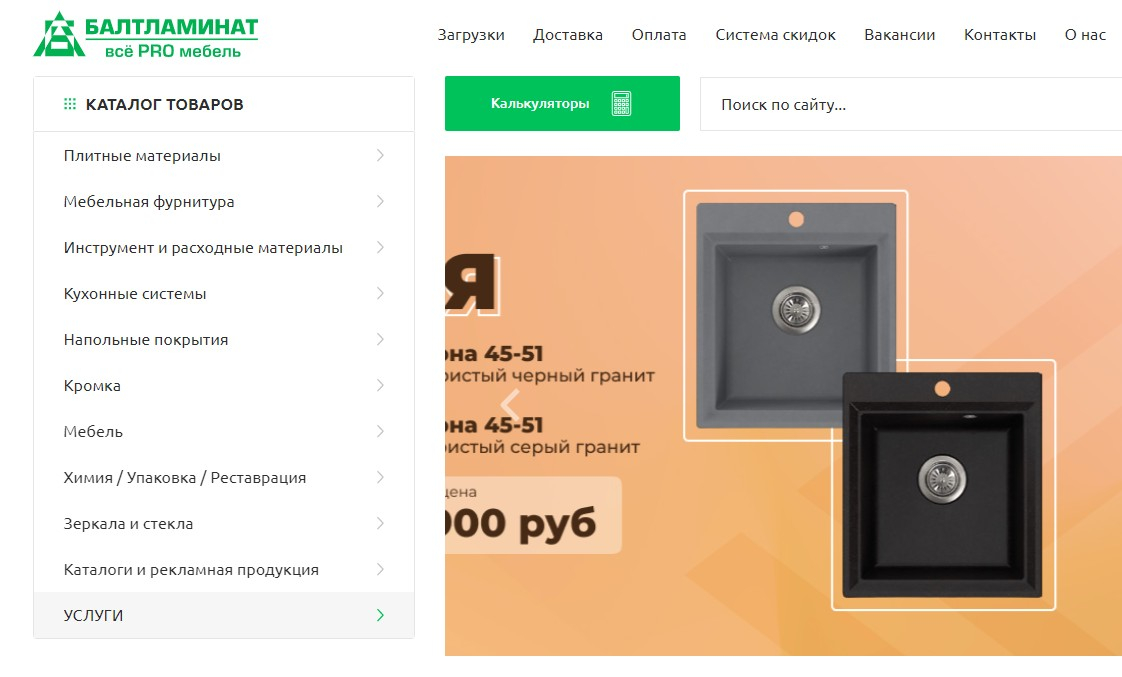Click the calculator icon on green button
The image size is (1122, 677).
point(621,104)
